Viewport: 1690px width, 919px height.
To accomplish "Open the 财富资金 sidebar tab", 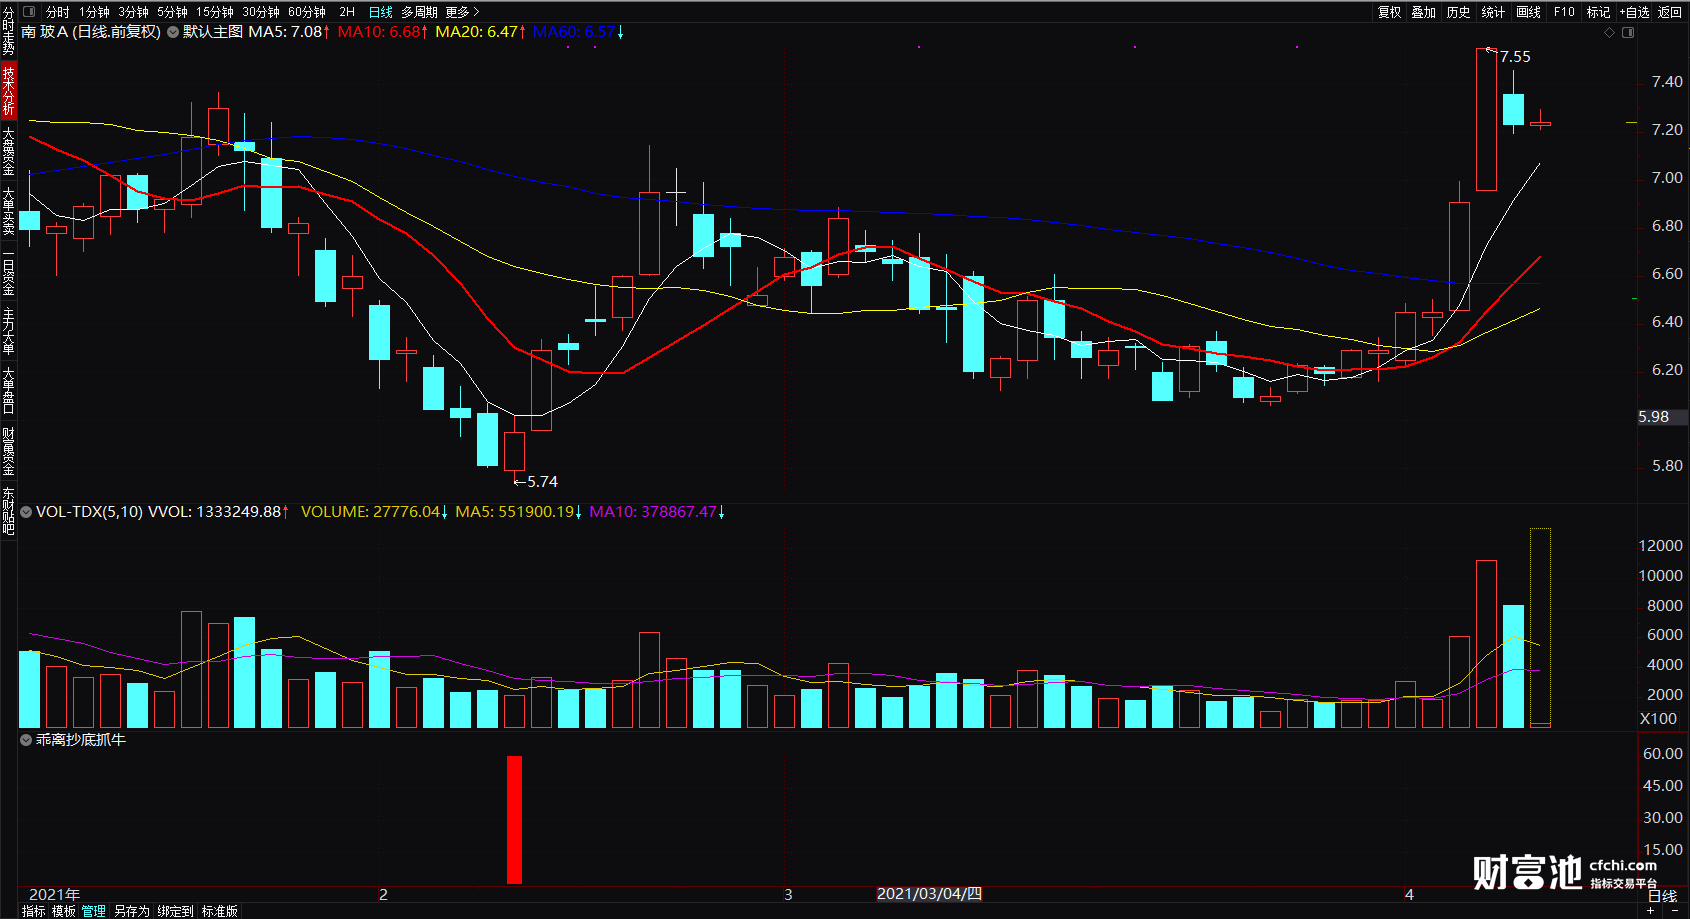I will 8,451.
